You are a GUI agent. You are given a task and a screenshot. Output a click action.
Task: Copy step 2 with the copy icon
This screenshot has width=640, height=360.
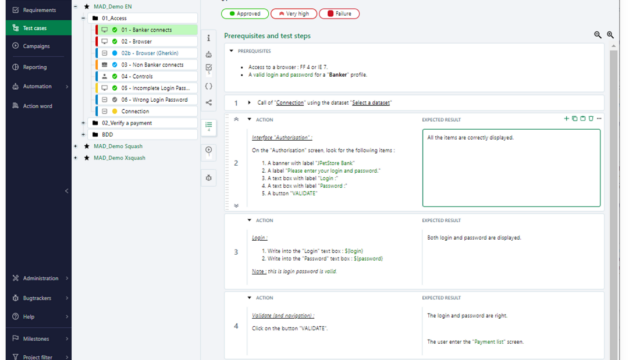[x=574, y=118]
